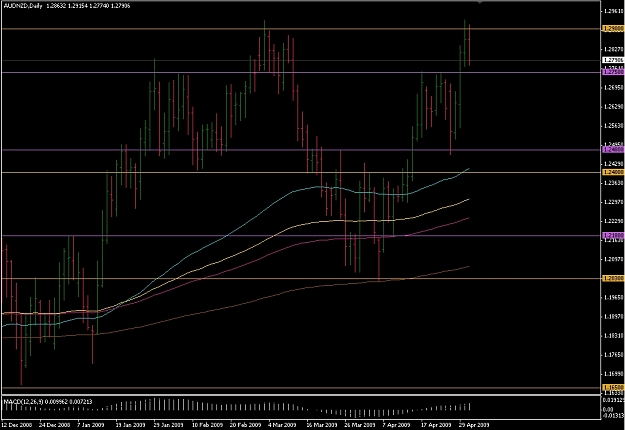The image size is (625, 430).
Task: Click the latest red candlestick bar
Action: [470, 45]
